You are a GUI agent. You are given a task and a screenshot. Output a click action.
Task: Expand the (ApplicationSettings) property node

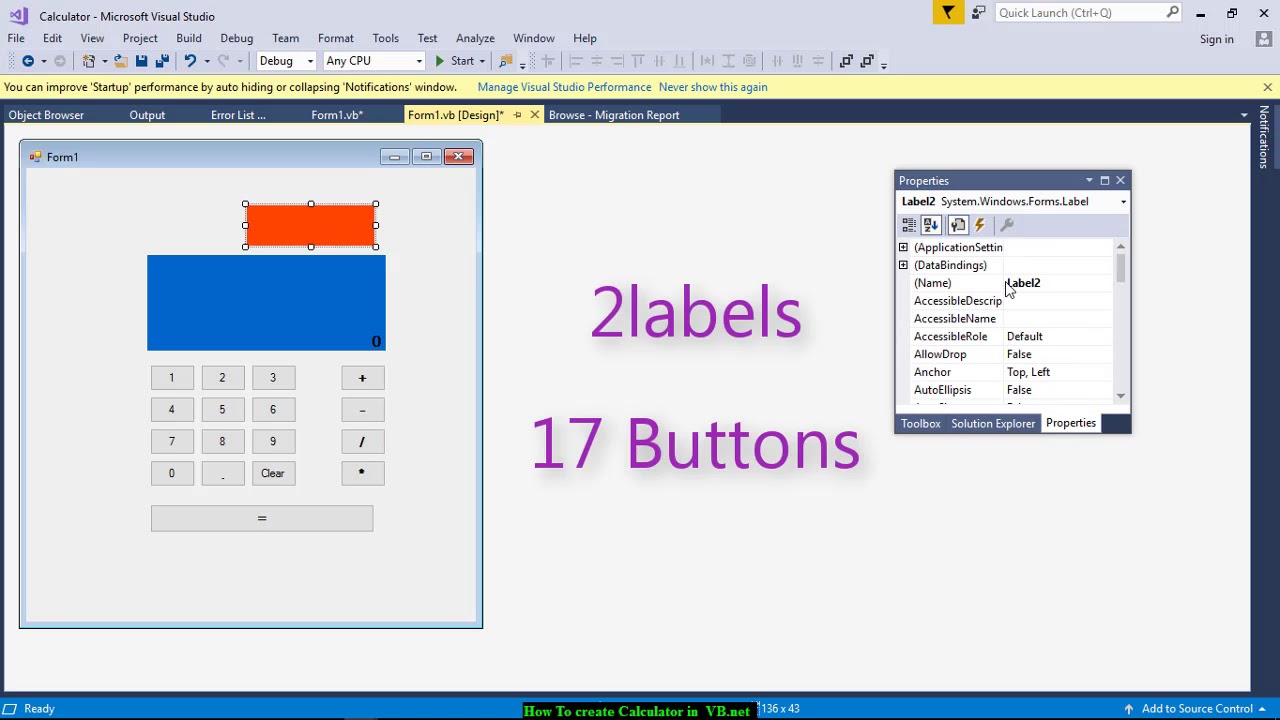pos(903,247)
